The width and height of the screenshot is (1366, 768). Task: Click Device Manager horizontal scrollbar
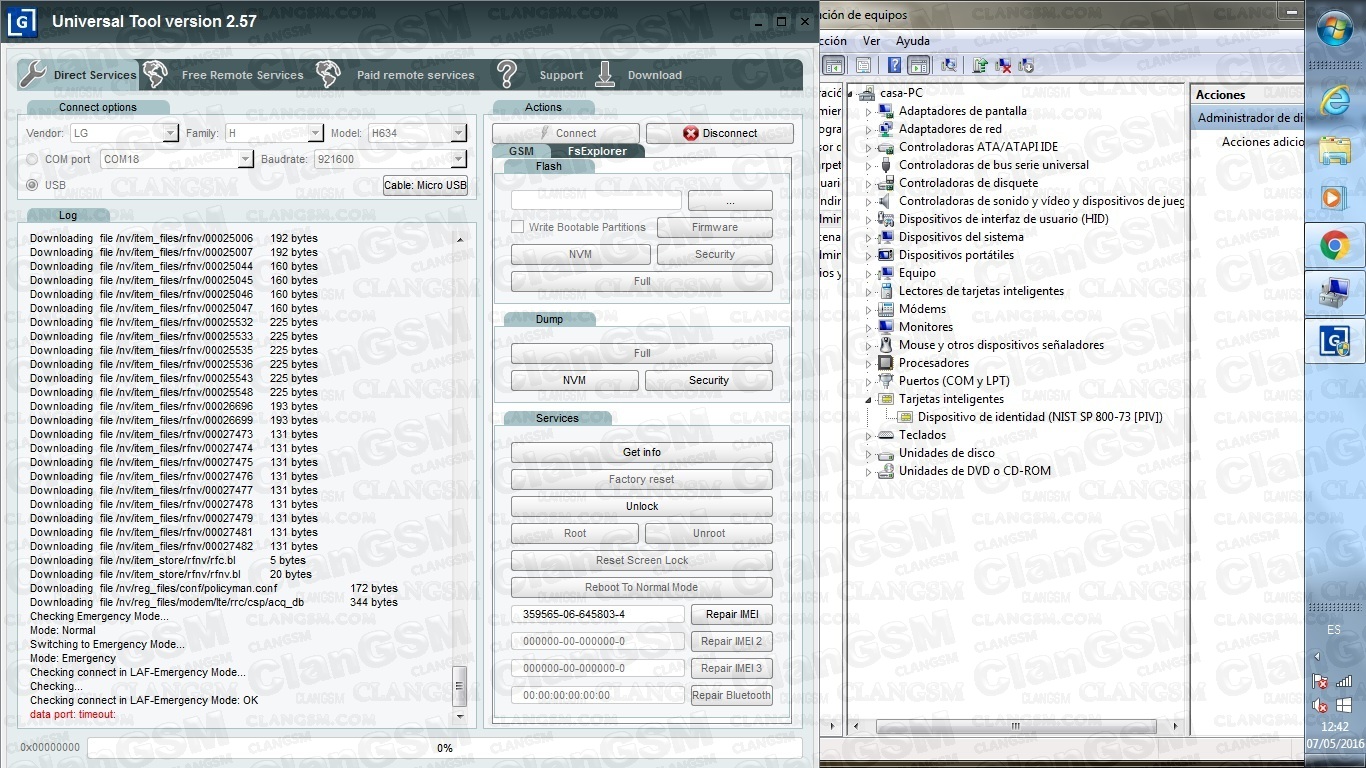[1014, 726]
